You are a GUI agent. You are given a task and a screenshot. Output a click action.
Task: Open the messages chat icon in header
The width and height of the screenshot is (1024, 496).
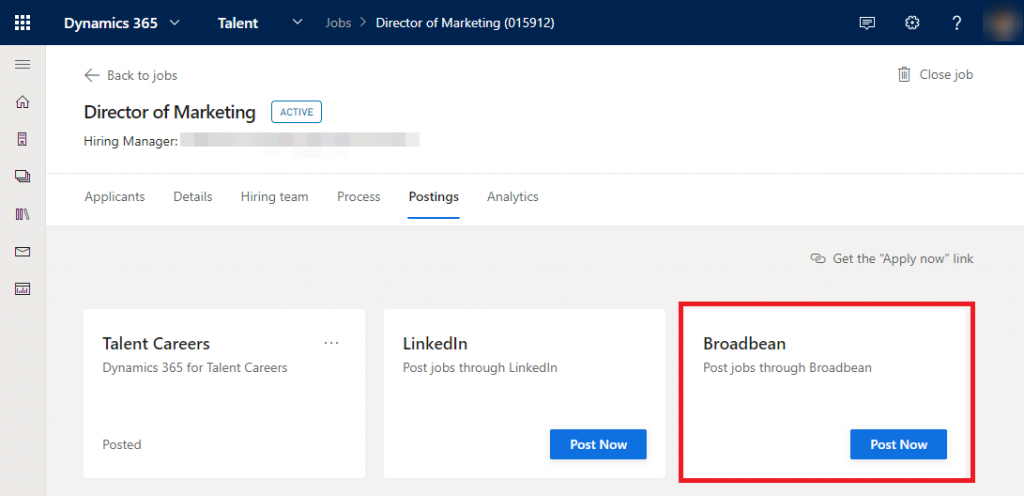(867, 23)
